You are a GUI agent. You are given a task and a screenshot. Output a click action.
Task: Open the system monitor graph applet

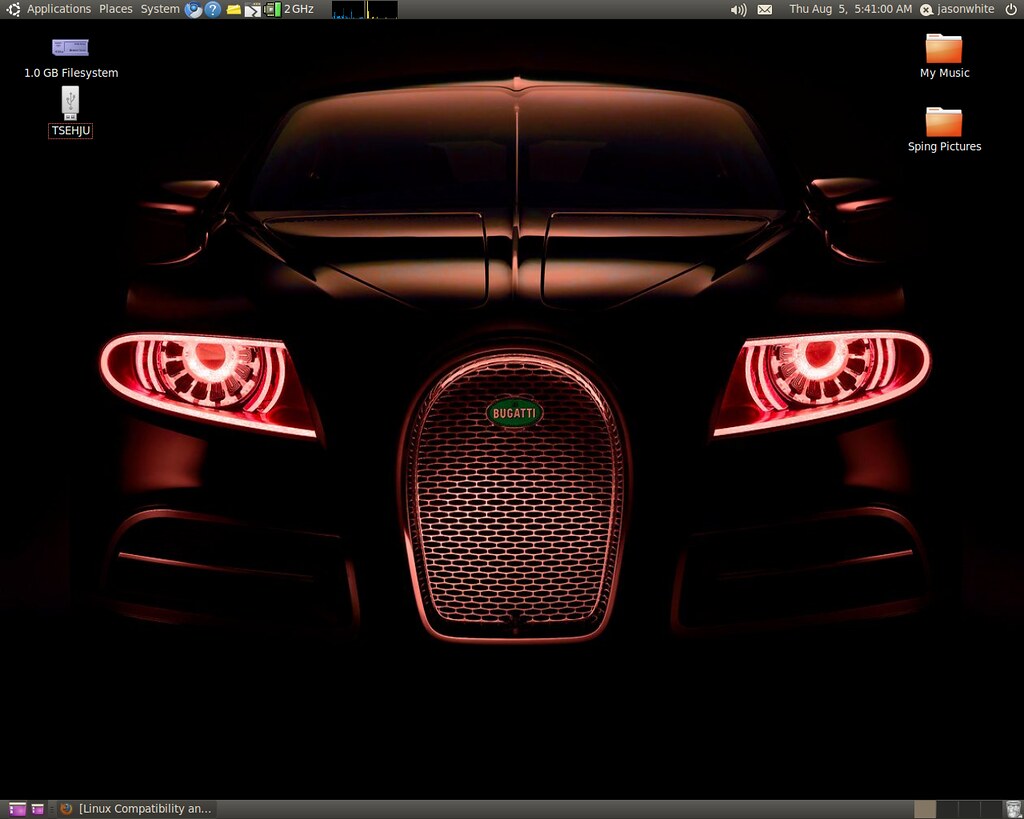(x=364, y=9)
